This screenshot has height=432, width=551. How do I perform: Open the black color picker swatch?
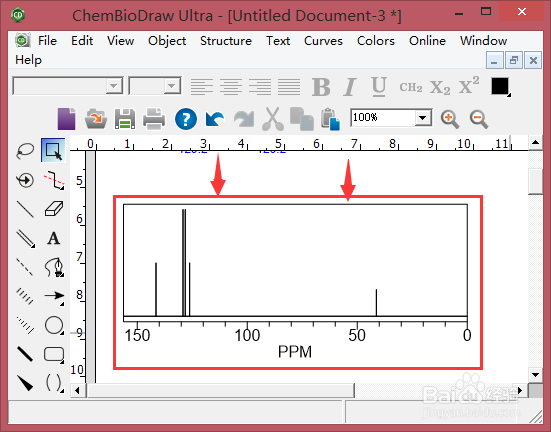coord(500,86)
